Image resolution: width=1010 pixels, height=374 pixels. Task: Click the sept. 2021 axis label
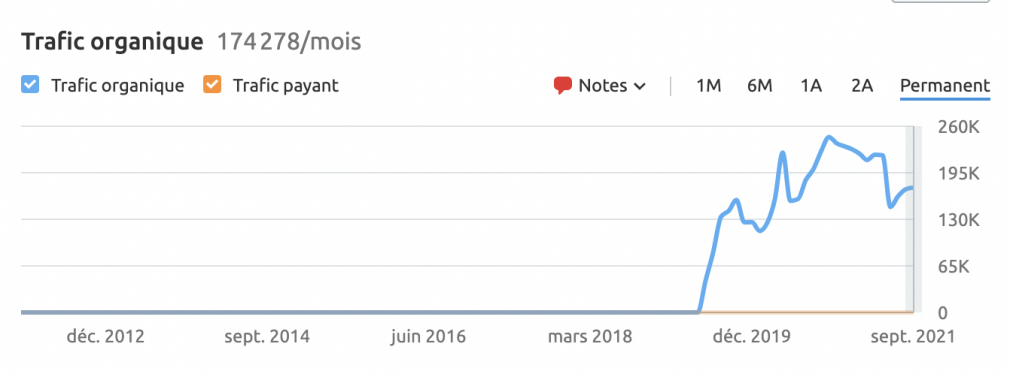coord(910,336)
